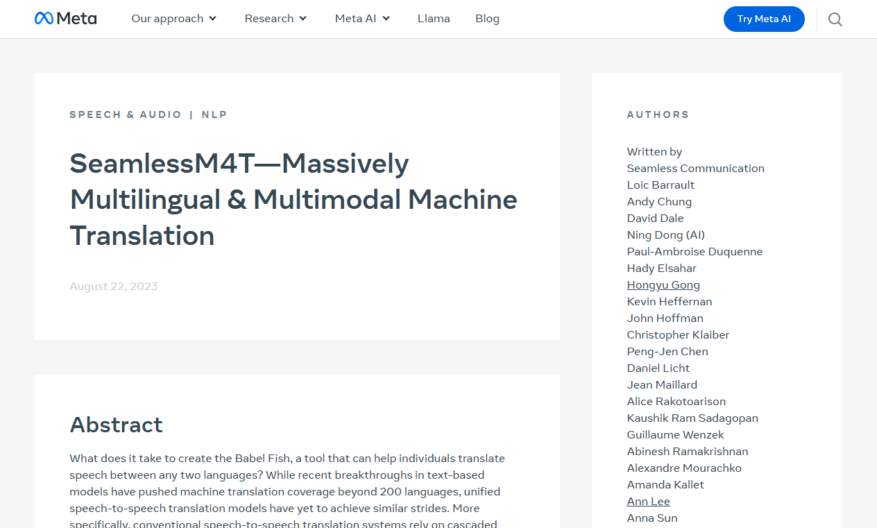Expand the Research dropdown chevron
The height and width of the screenshot is (528, 877).
click(x=303, y=18)
